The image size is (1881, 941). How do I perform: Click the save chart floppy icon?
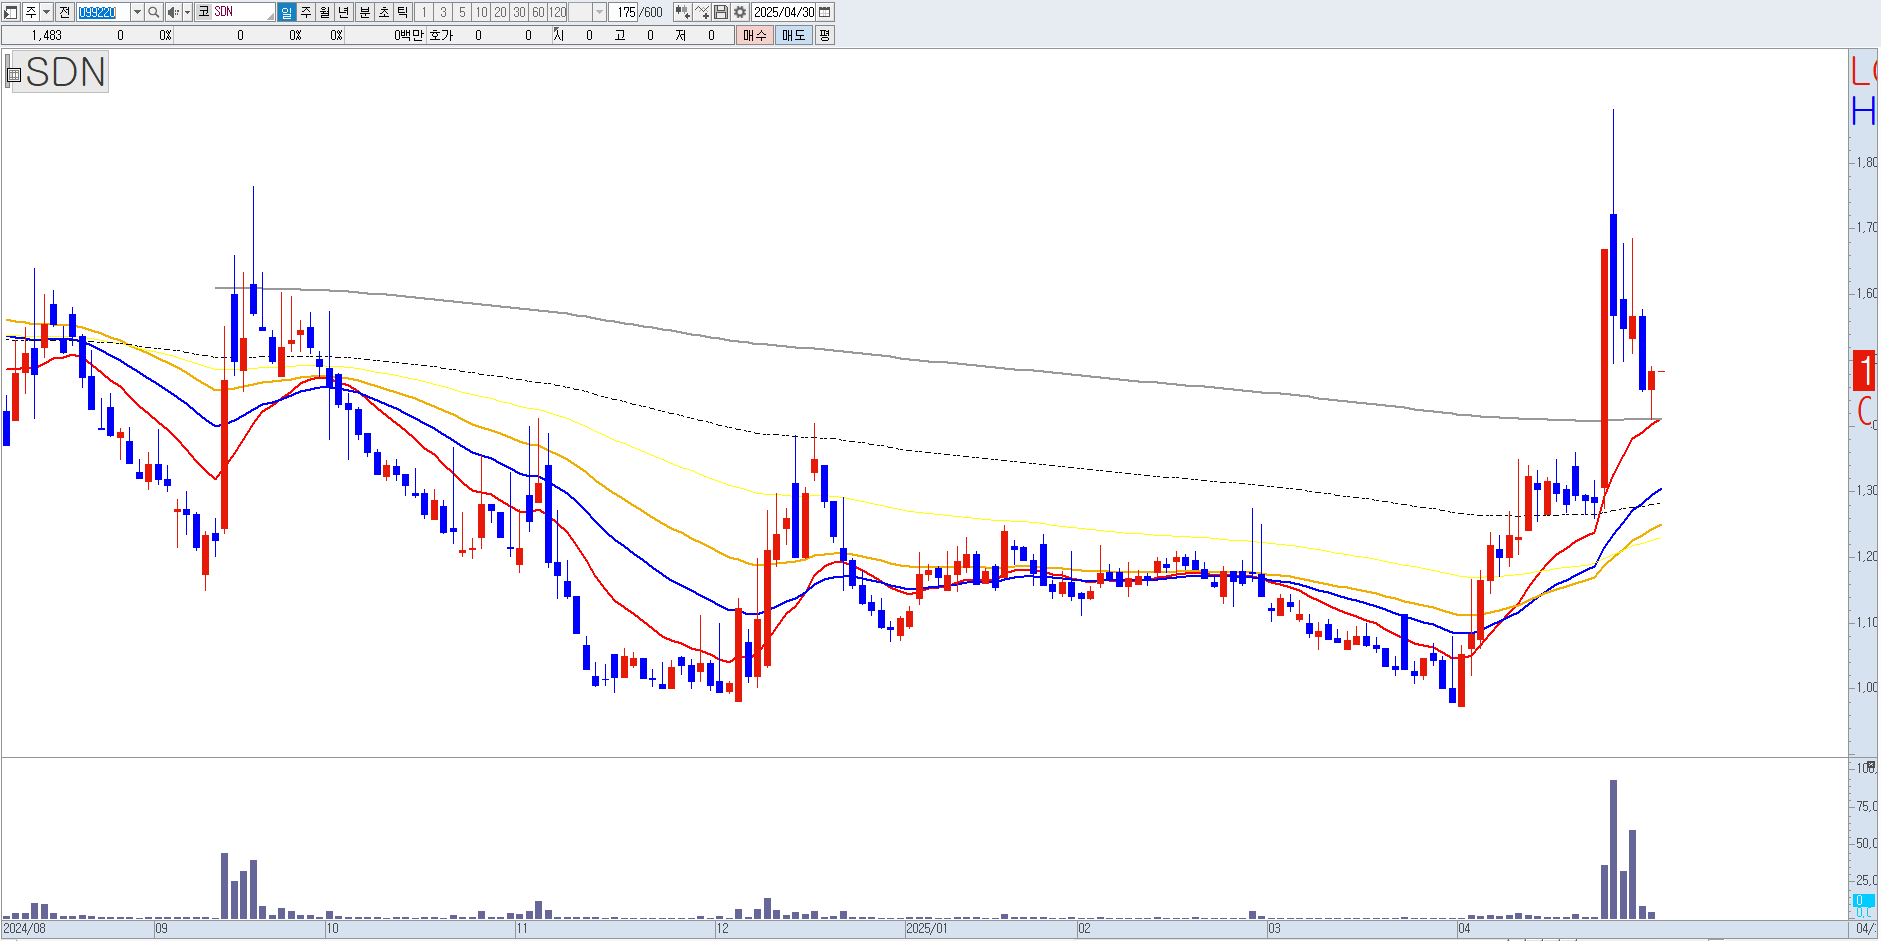pos(720,12)
